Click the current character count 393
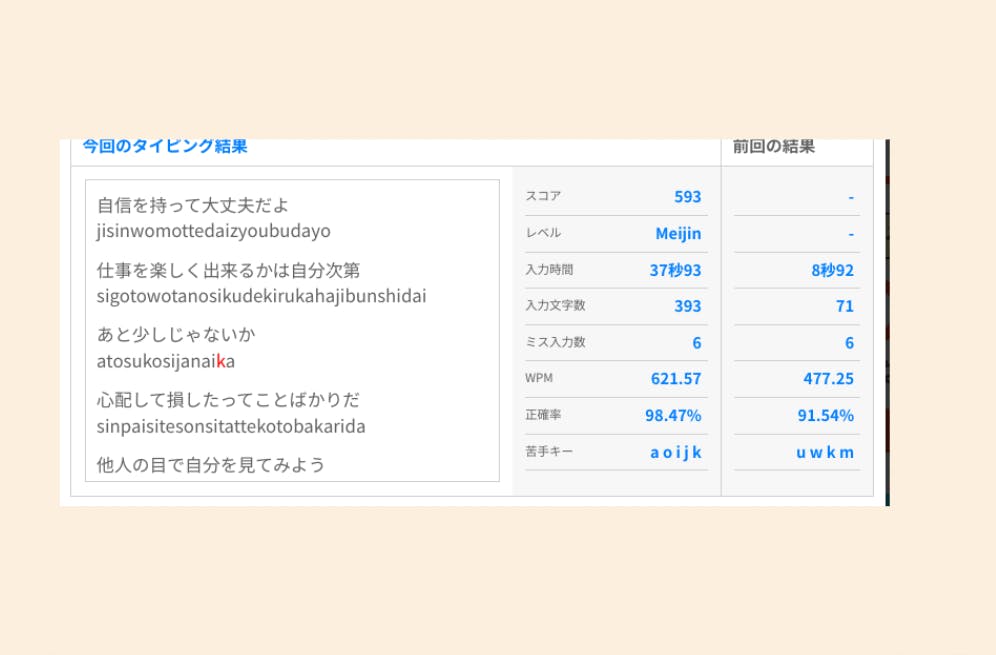This screenshot has height=655, width=996. pyautogui.click(x=687, y=306)
